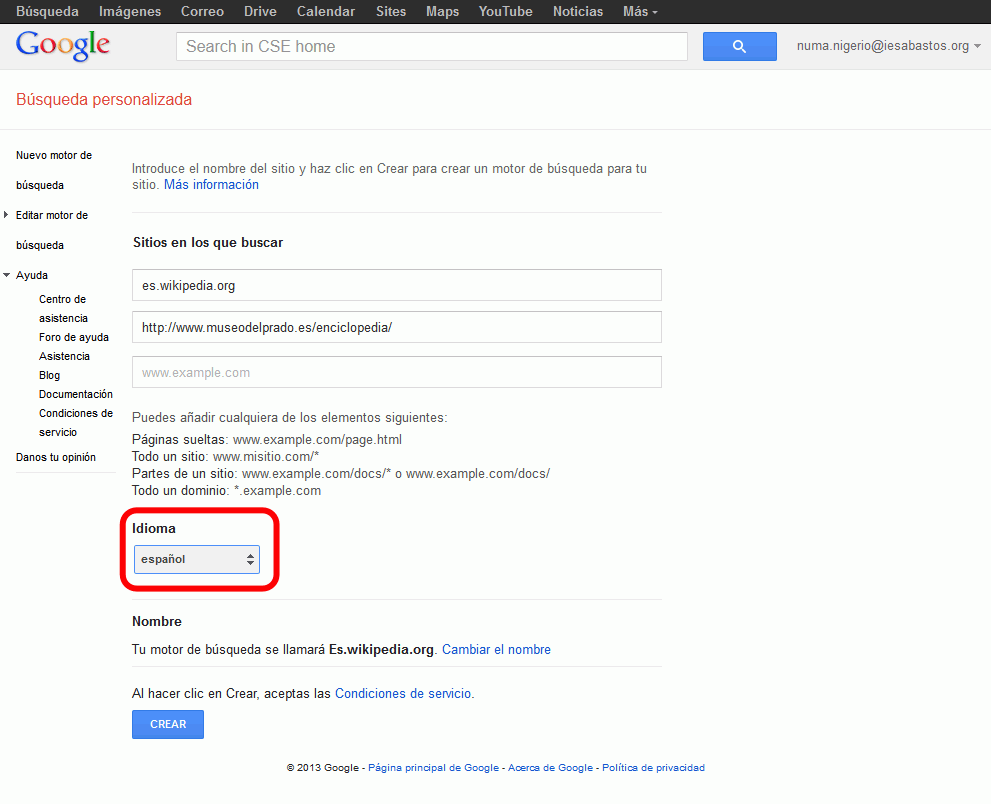This screenshot has width=991, height=804.
Task: Click the Cambiar el nombre link
Action: [x=496, y=650]
